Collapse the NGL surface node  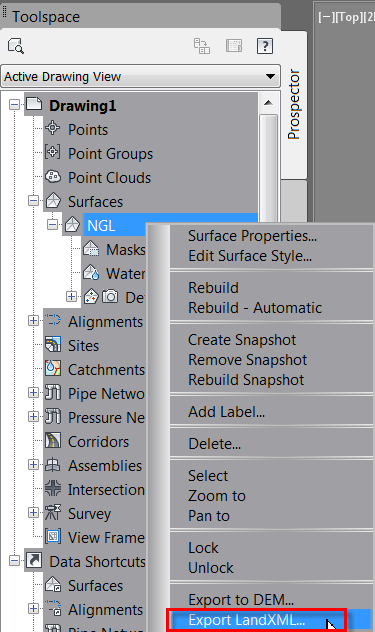click(52, 225)
